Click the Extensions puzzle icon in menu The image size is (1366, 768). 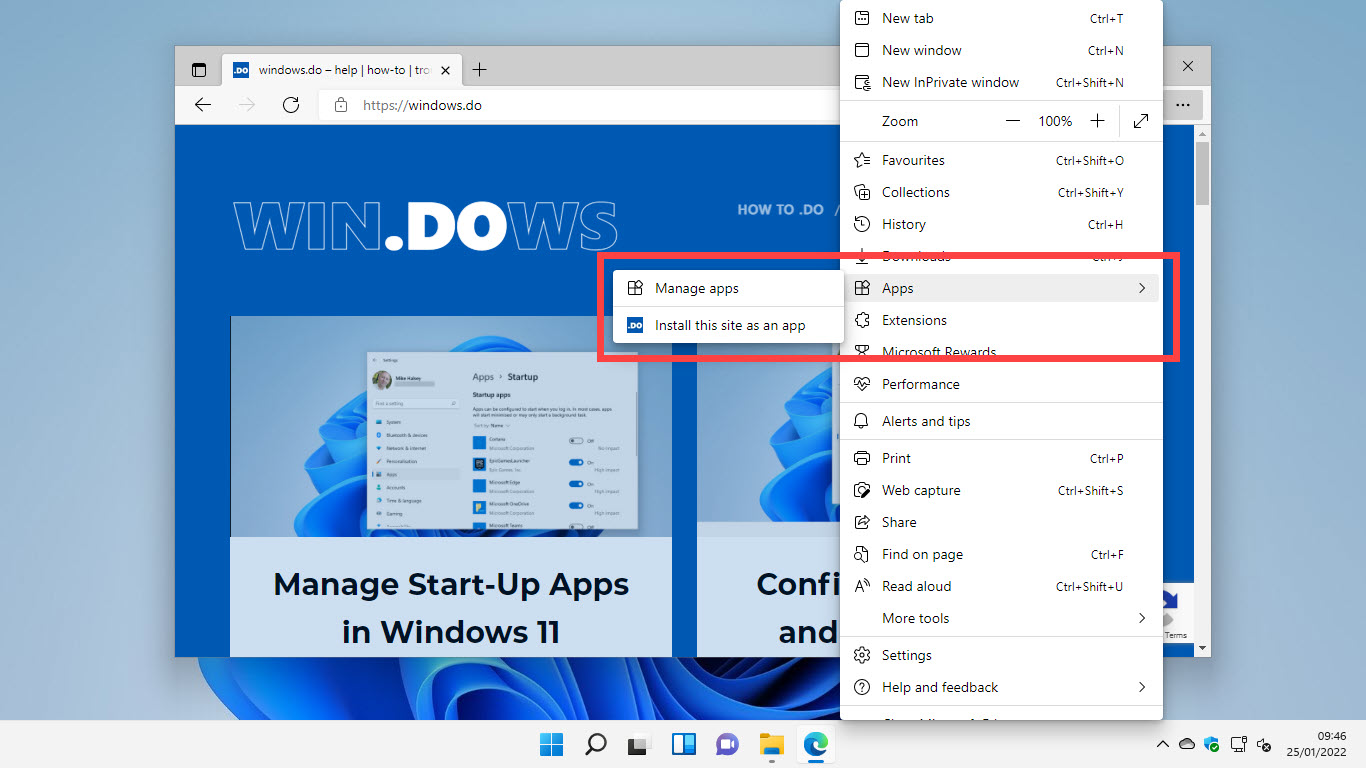point(862,320)
